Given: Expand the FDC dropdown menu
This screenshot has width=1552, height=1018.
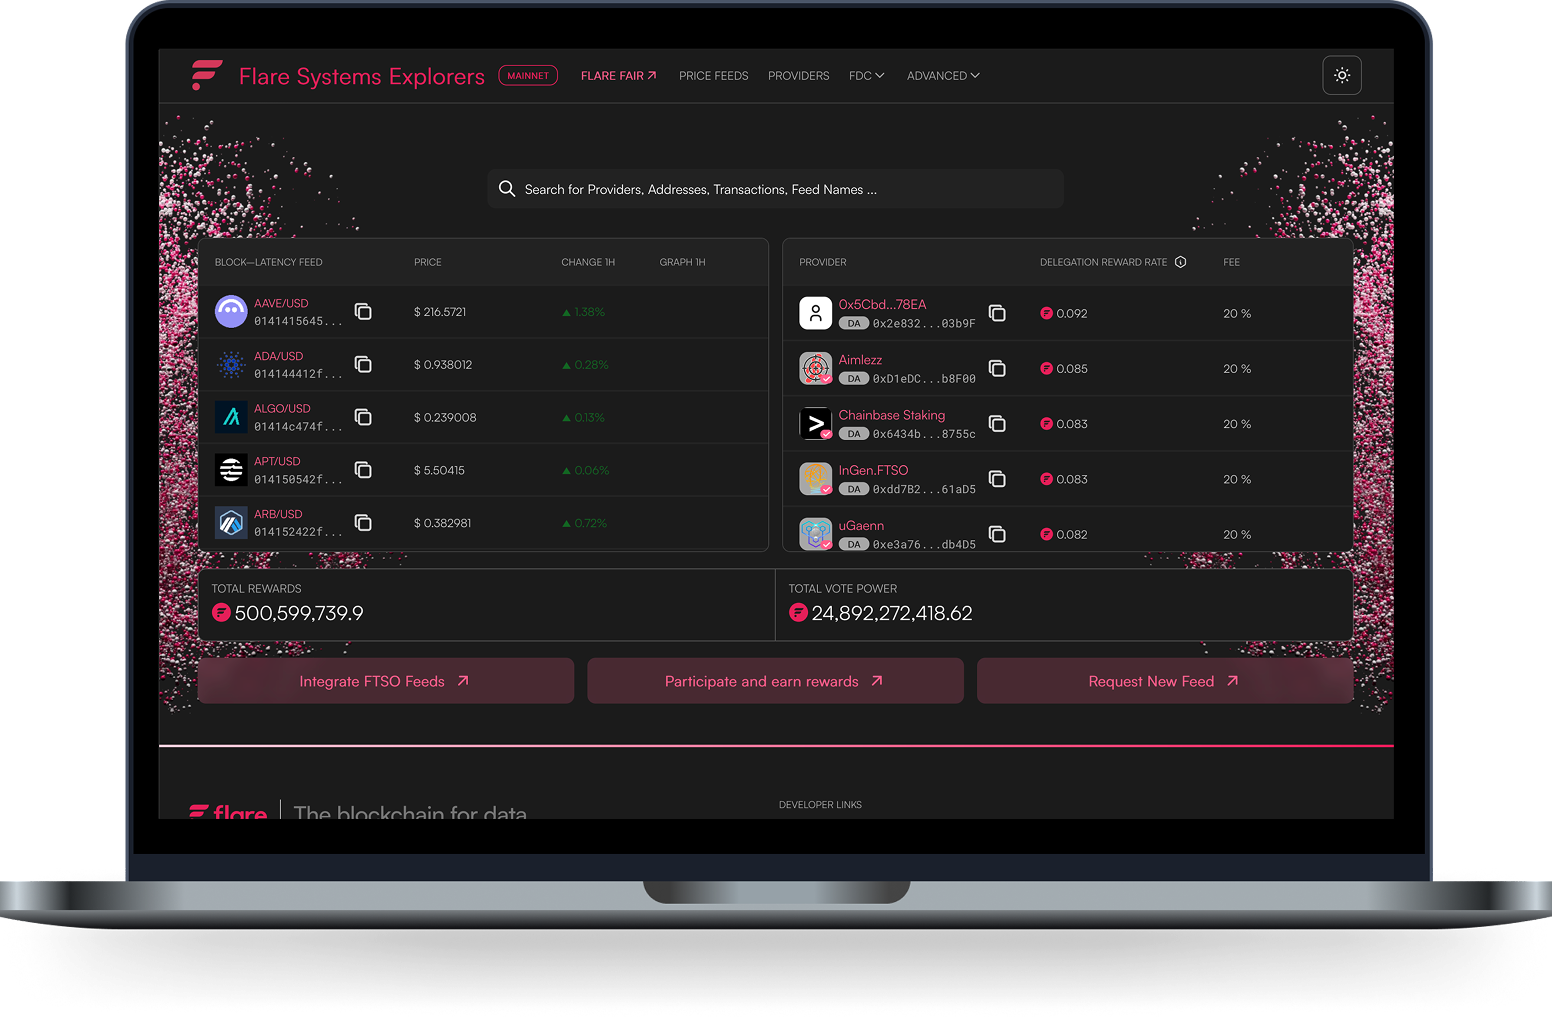Looking at the screenshot, I should coord(866,76).
